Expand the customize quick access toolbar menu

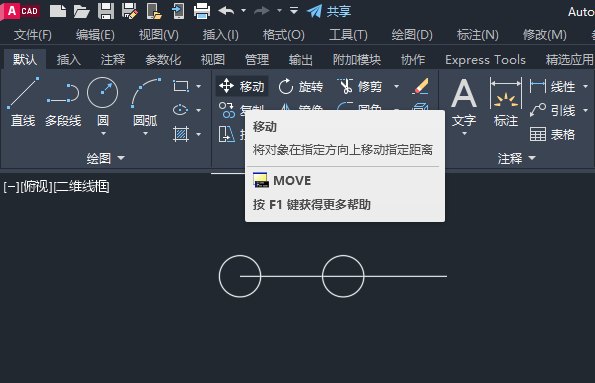pyautogui.click(x=294, y=11)
